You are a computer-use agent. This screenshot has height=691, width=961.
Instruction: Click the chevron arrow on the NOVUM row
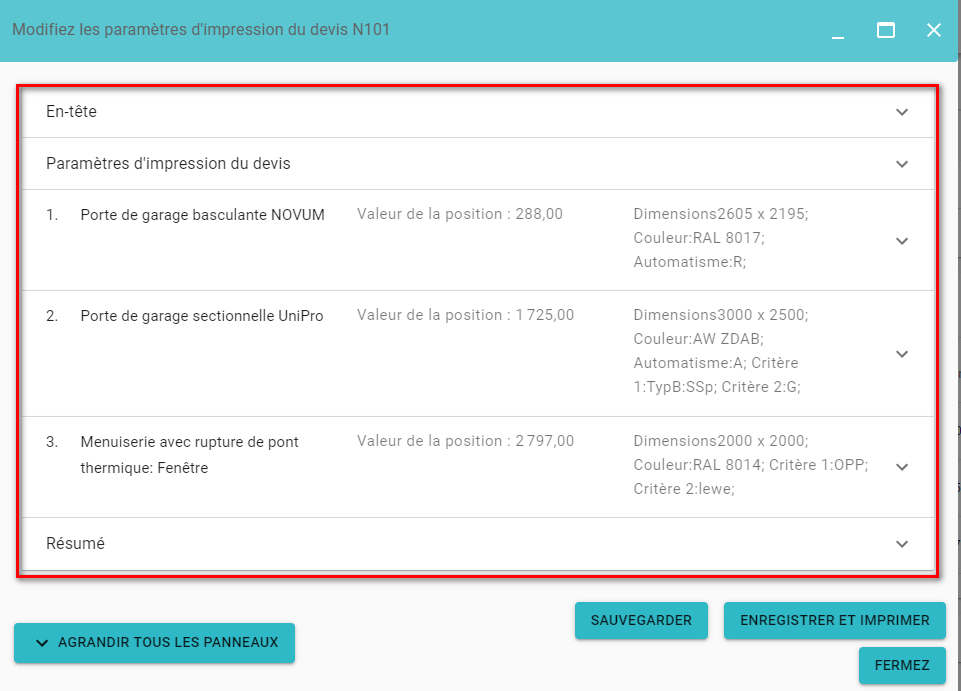902,241
